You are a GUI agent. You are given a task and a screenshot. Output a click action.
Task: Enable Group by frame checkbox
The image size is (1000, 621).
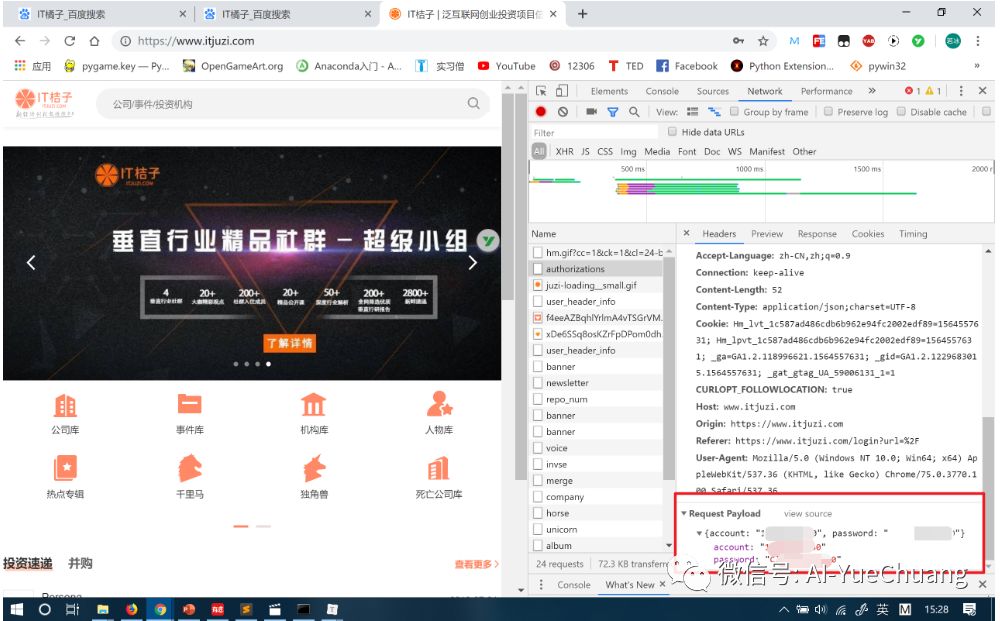click(734, 112)
